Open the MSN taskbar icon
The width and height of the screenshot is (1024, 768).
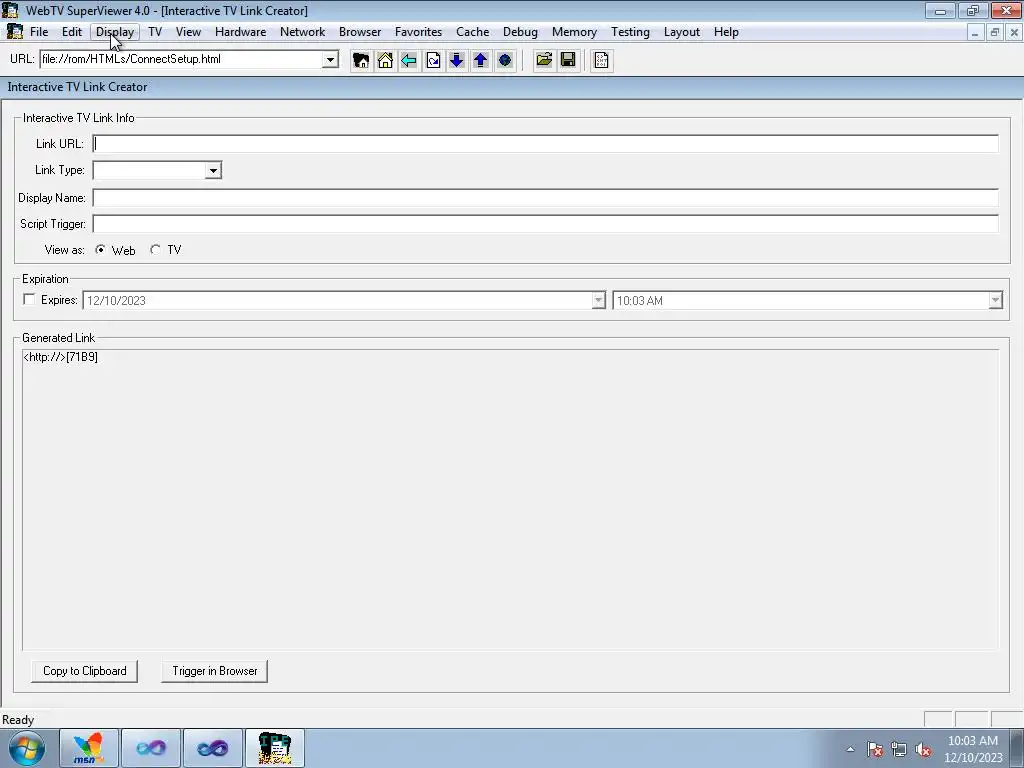click(89, 748)
